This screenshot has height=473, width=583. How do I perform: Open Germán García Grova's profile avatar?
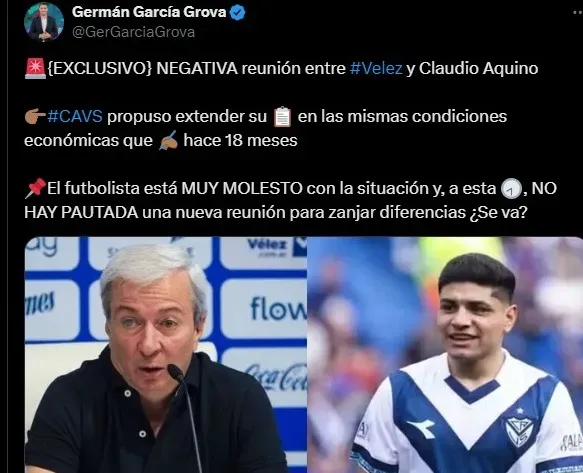[x=44, y=22]
